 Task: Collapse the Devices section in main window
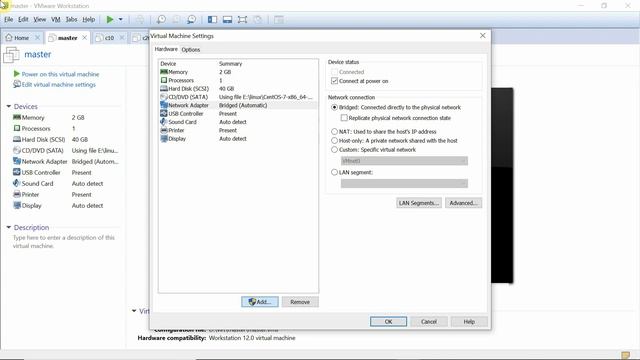(x=9, y=106)
